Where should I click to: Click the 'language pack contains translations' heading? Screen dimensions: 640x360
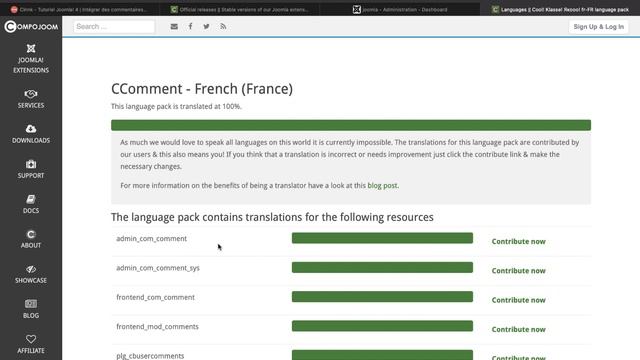pos(272,217)
